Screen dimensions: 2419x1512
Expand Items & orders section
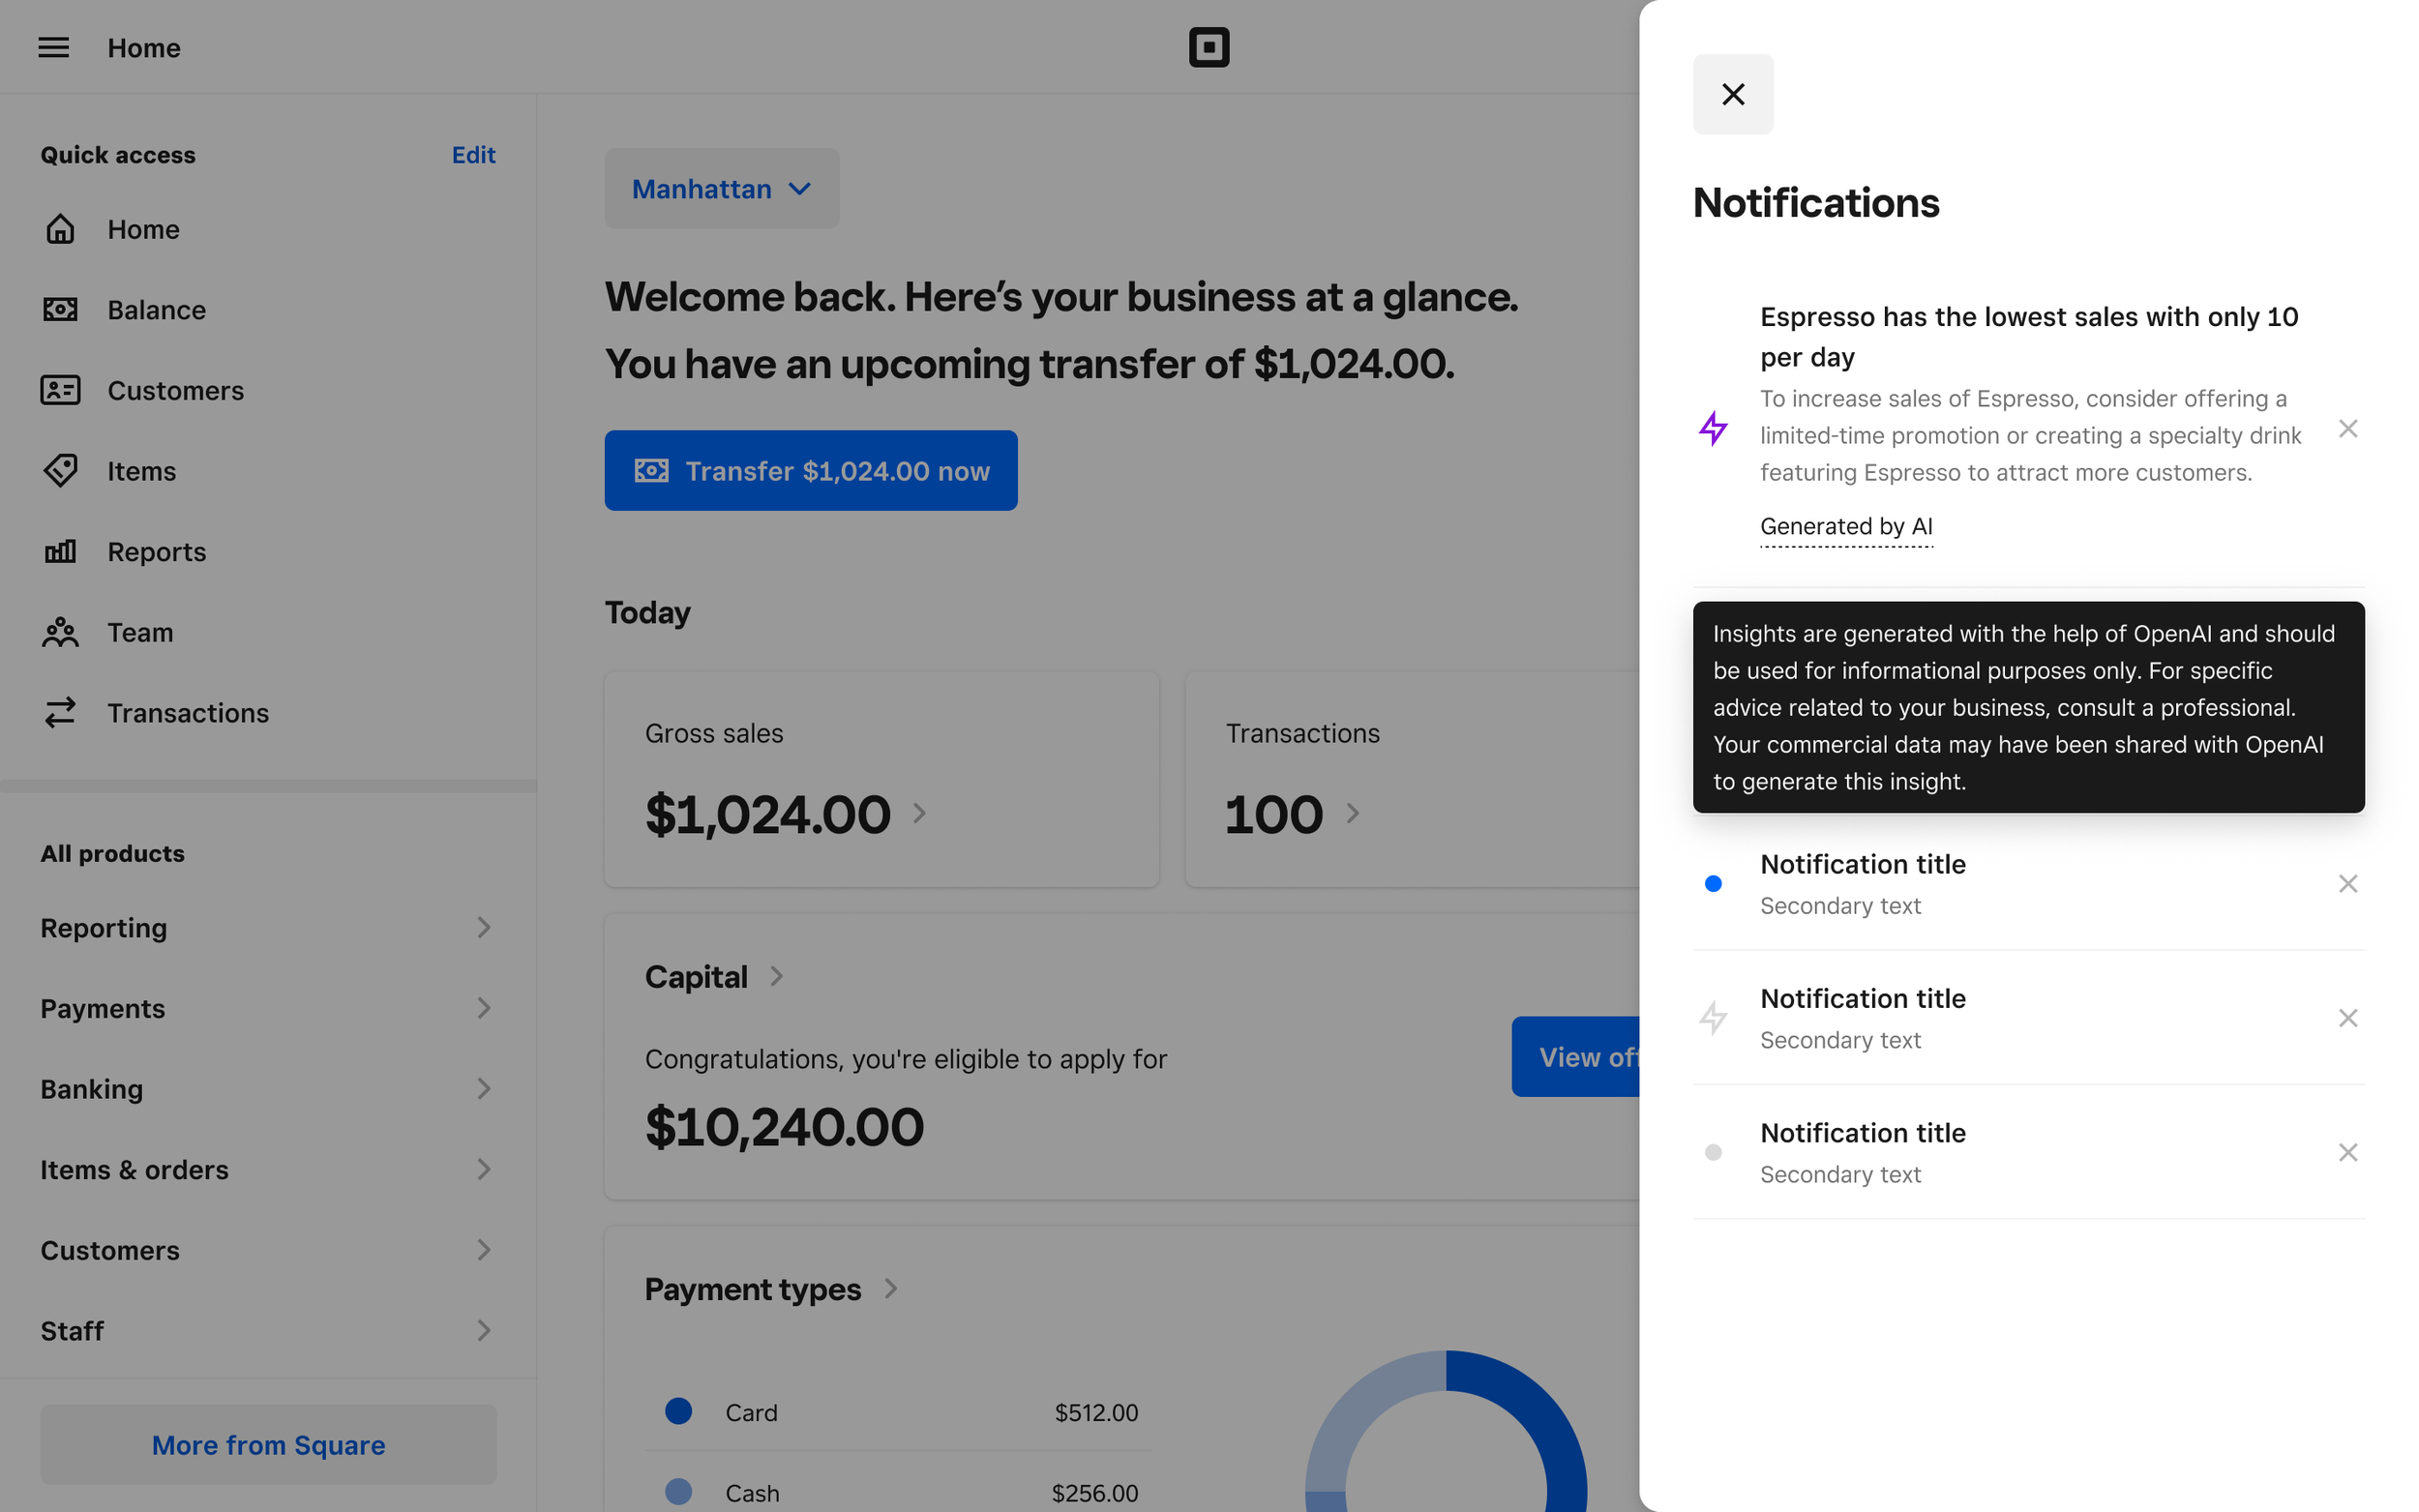click(267, 1169)
